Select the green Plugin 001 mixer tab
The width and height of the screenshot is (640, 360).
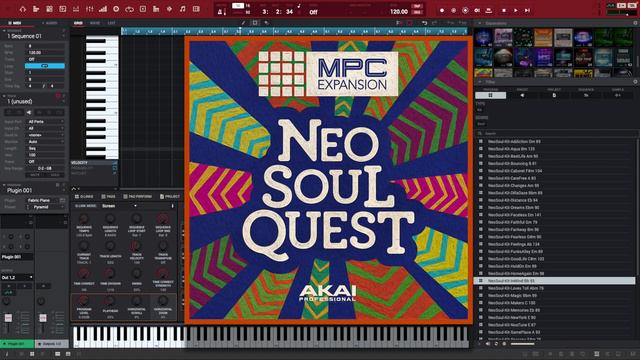pyautogui.click(x=17, y=344)
